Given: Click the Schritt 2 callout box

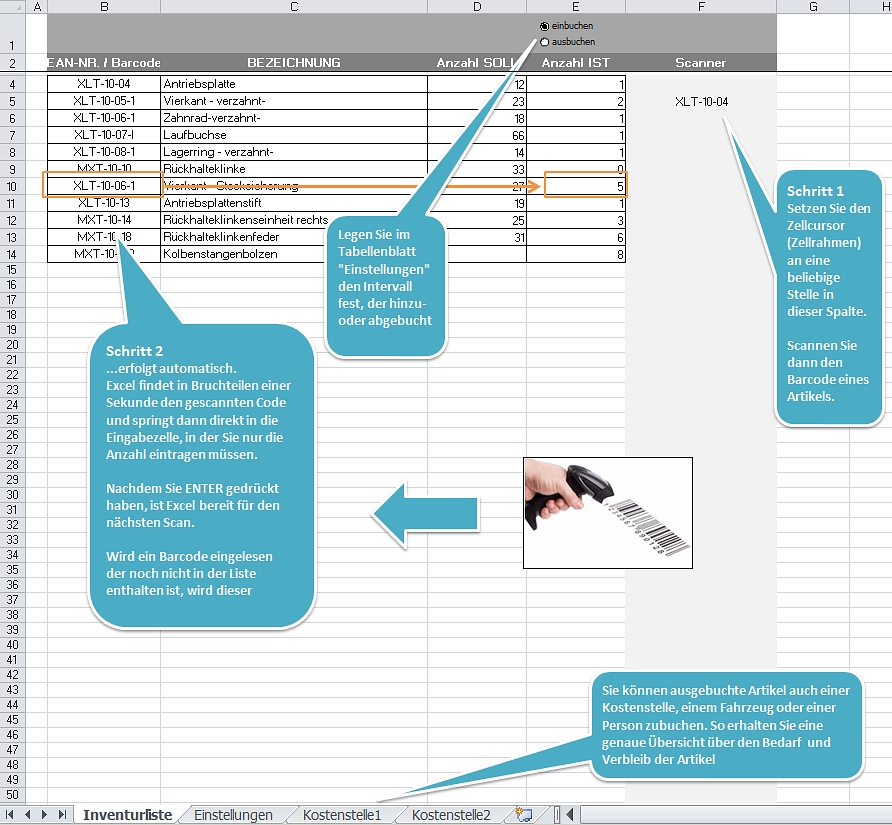Looking at the screenshot, I should (x=203, y=475).
